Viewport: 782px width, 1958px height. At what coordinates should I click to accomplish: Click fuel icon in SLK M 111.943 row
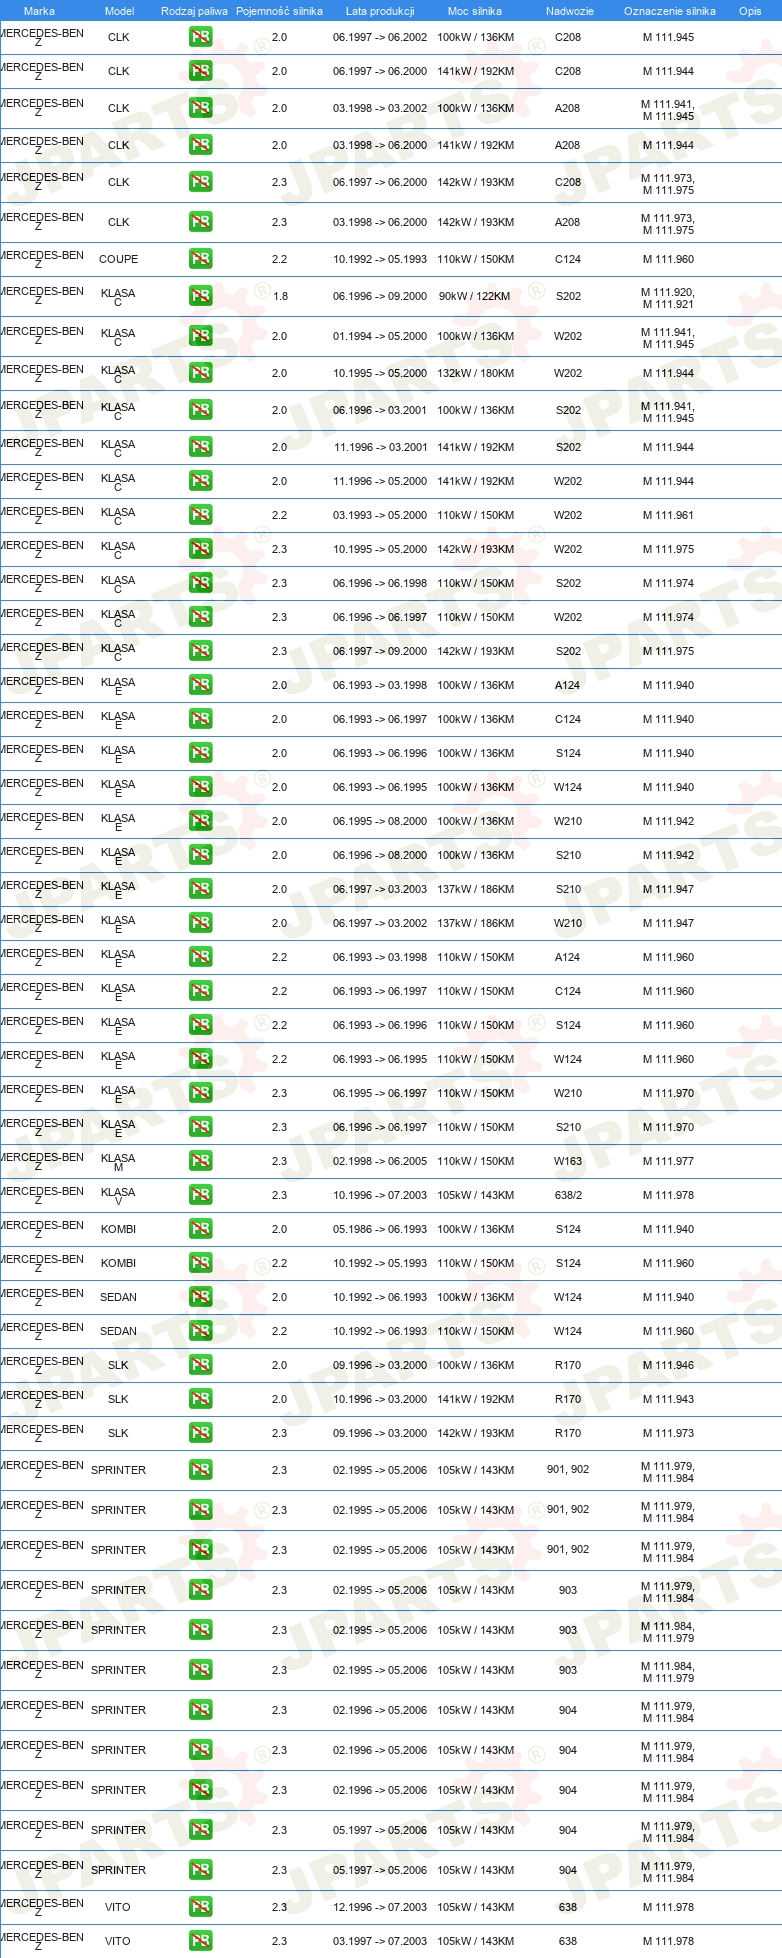(200, 1399)
